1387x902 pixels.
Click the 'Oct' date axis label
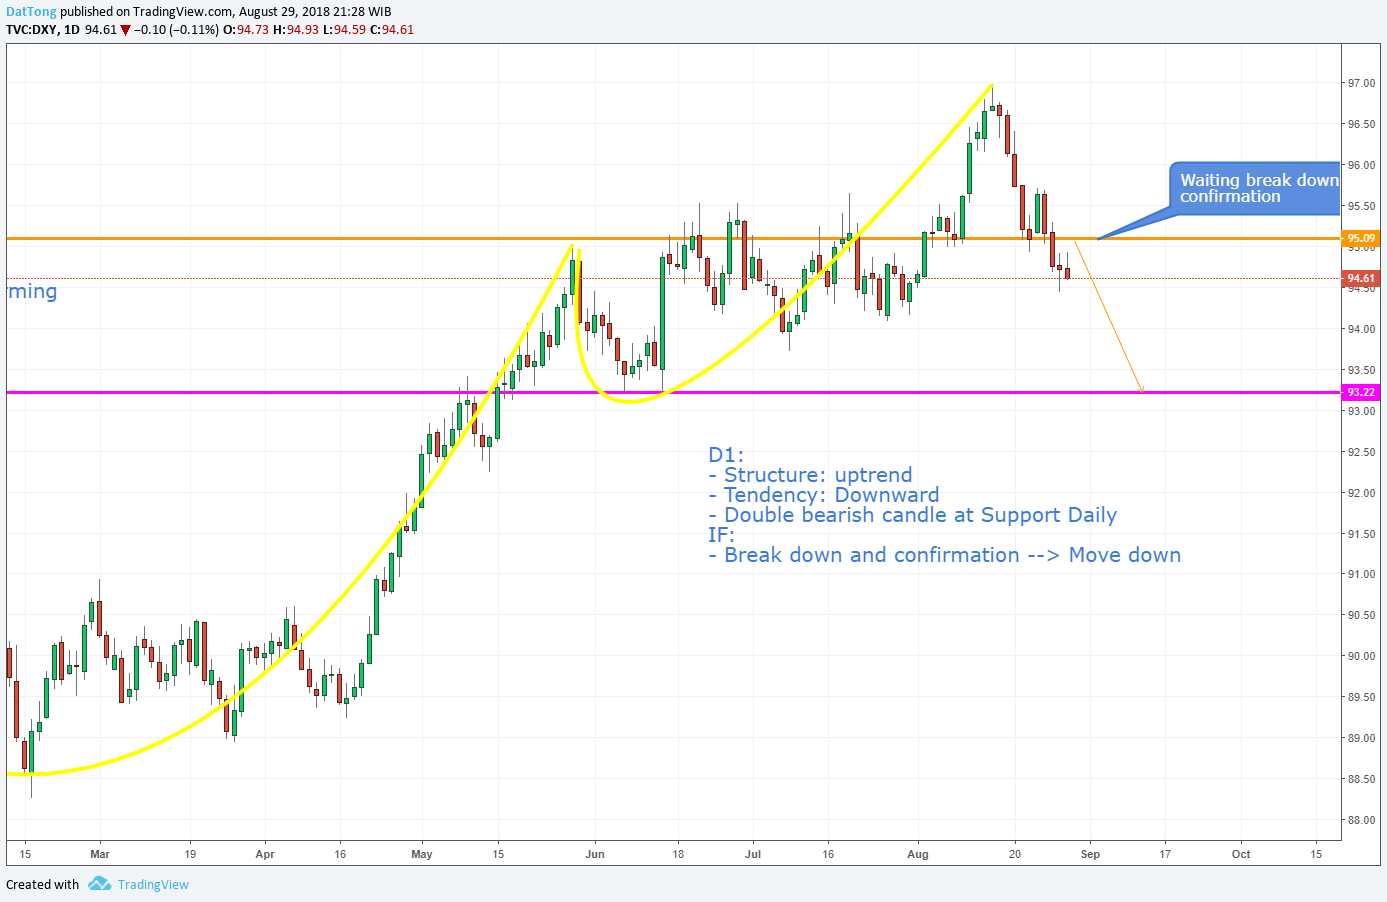click(x=1241, y=854)
